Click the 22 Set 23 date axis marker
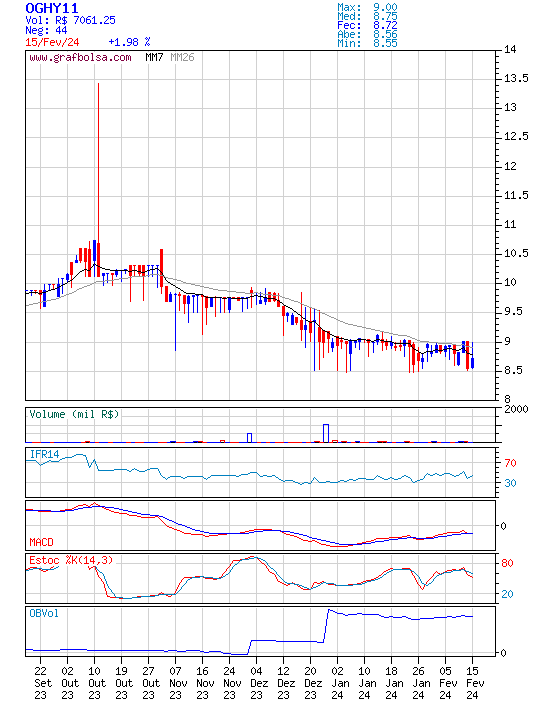This screenshot has height=720, width=545. tap(40, 683)
